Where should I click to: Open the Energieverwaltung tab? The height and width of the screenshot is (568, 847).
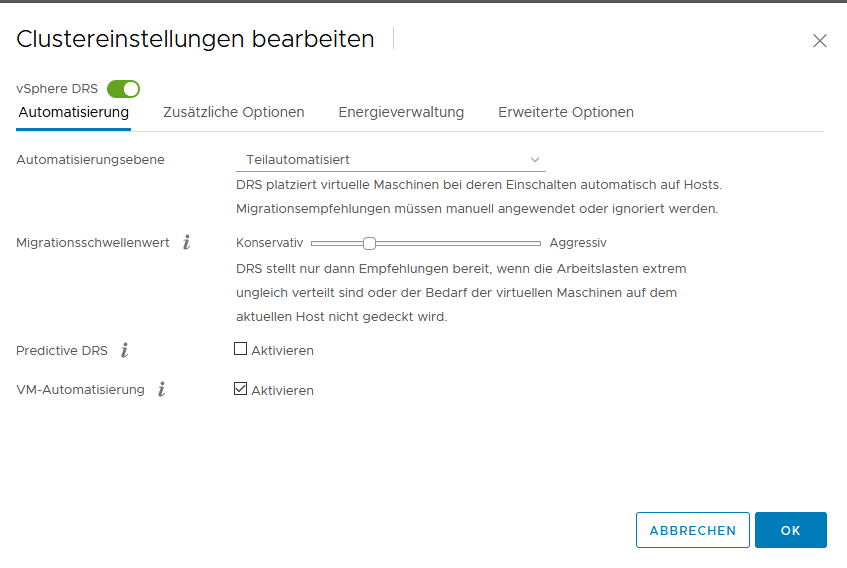pos(401,112)
